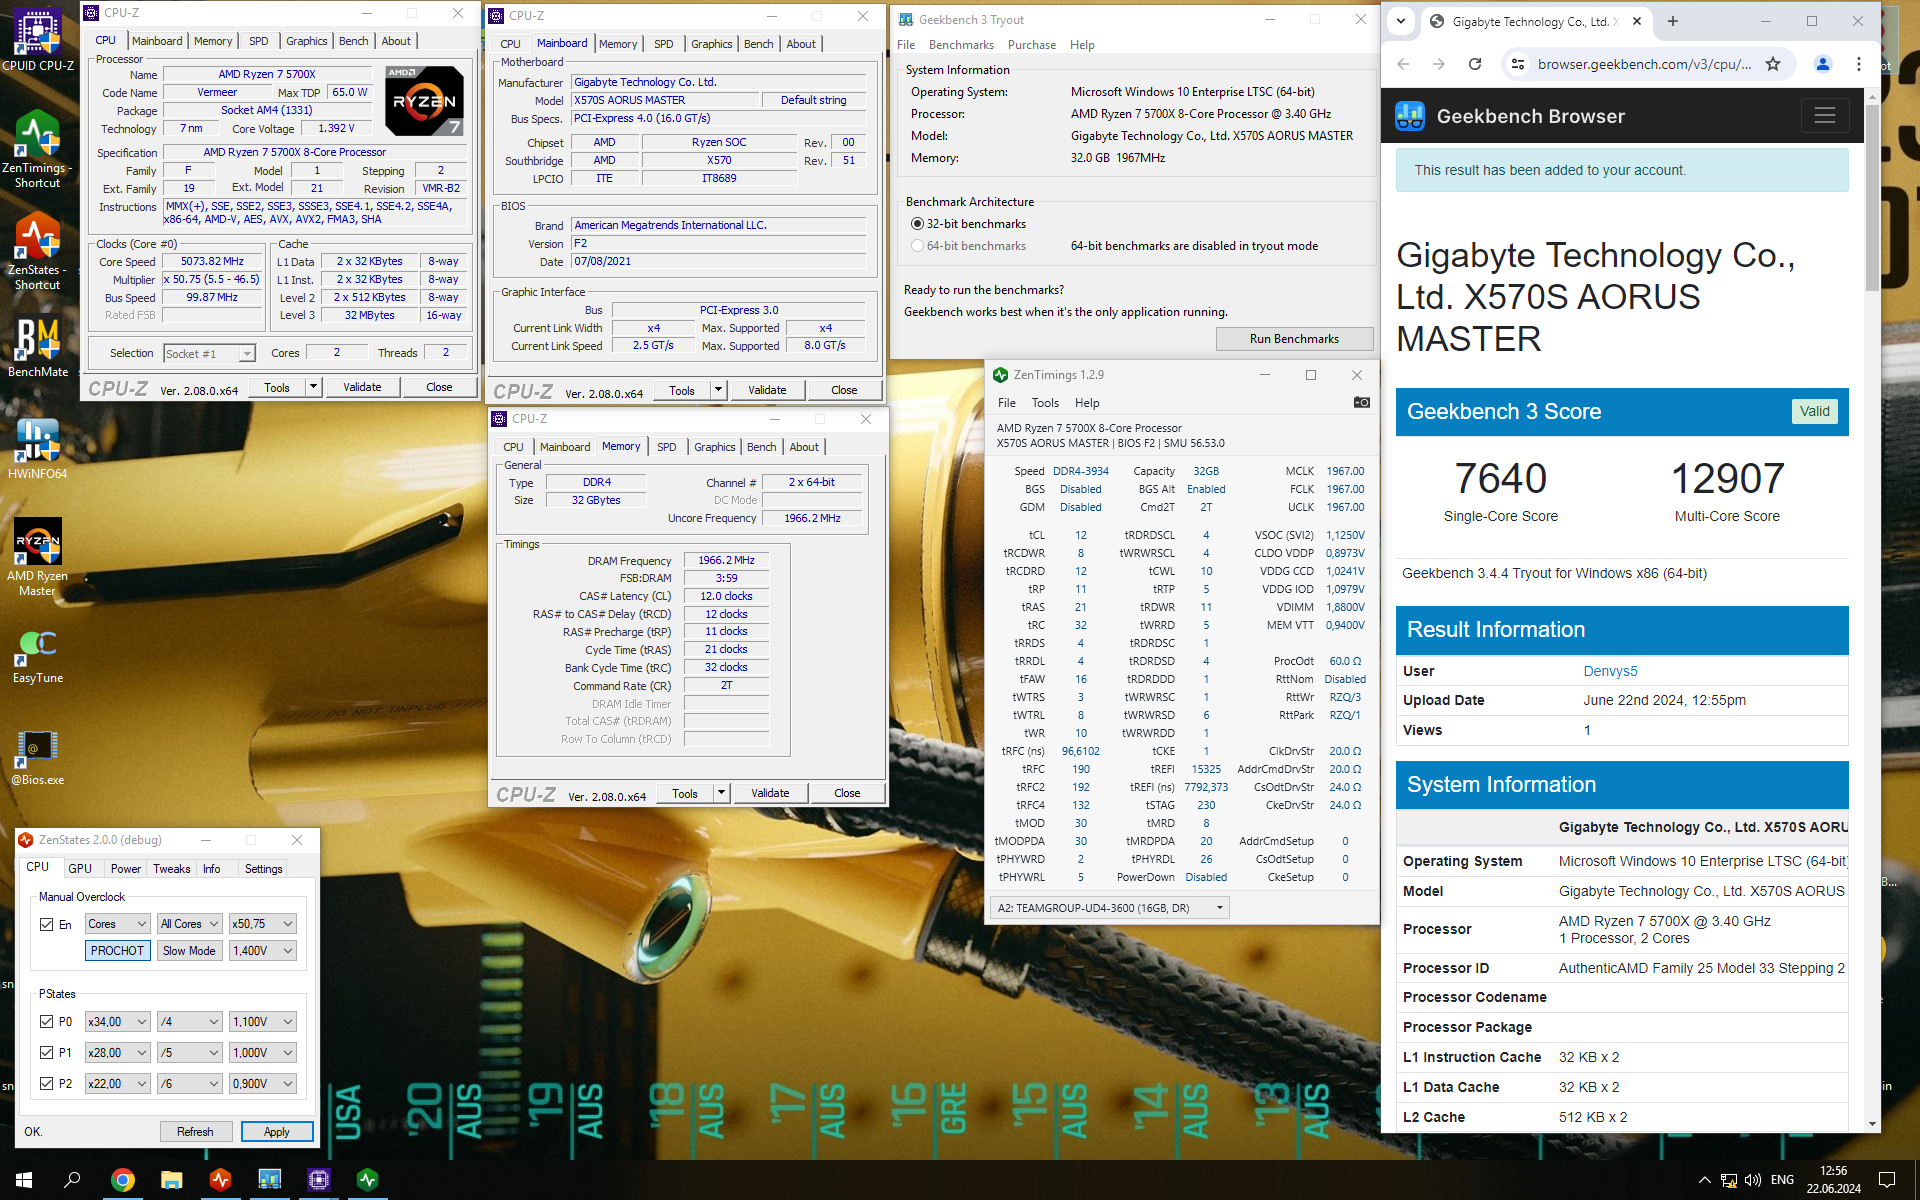Open taskbar search magnifier
Image resolution: width=1920 pixels, height=1200 pixels.
point(72,1180)
